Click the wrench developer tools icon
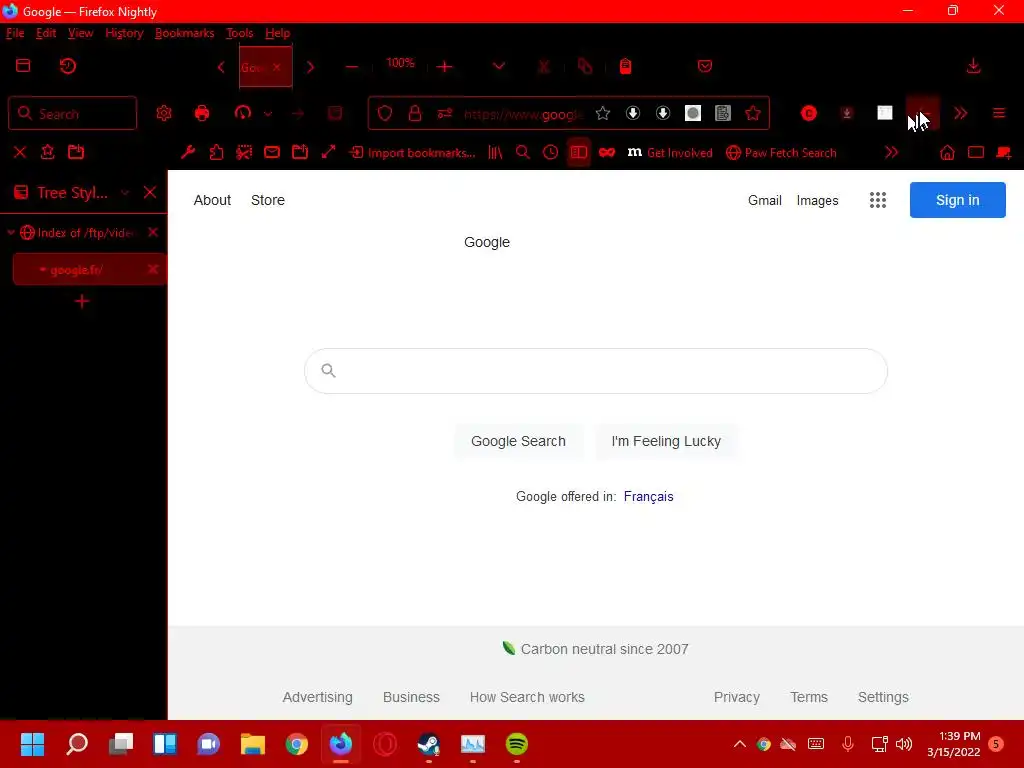This screenshot has width=1024, height=768. click(x=188, y=152)
